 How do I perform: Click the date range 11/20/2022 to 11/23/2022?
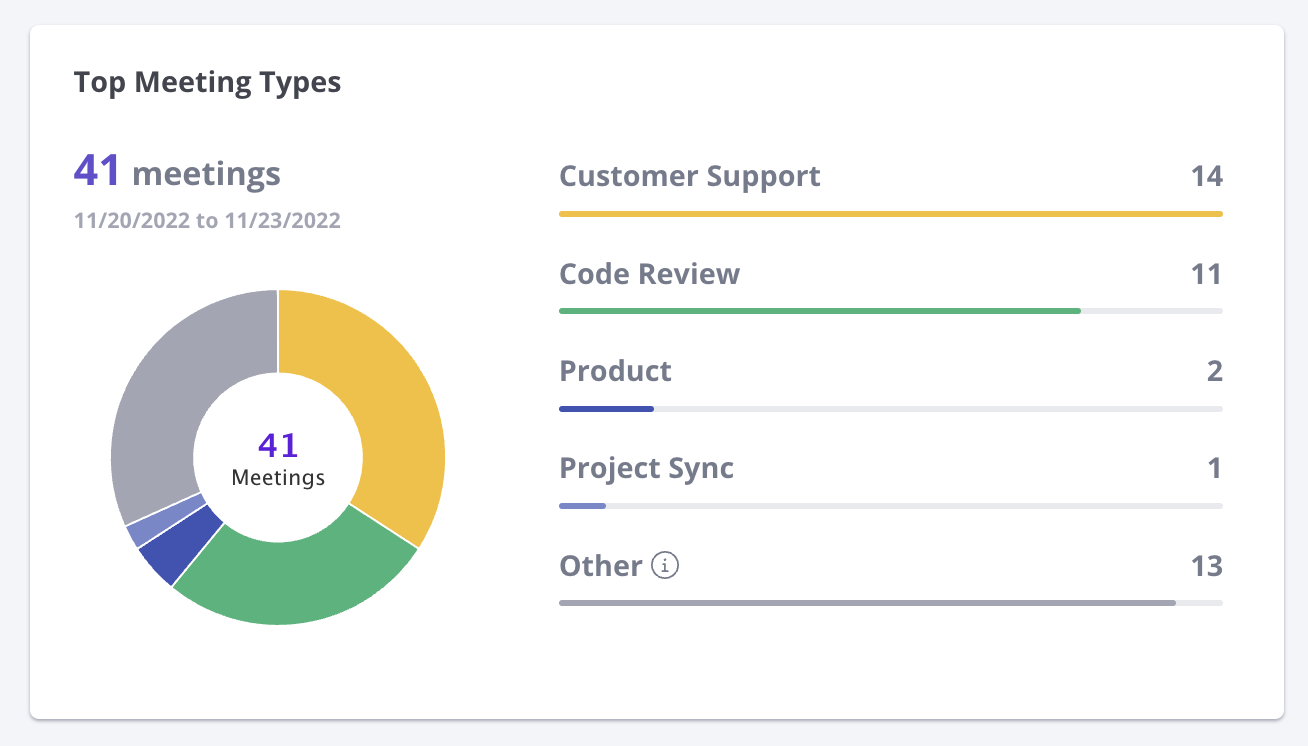(x=207, y=221)
